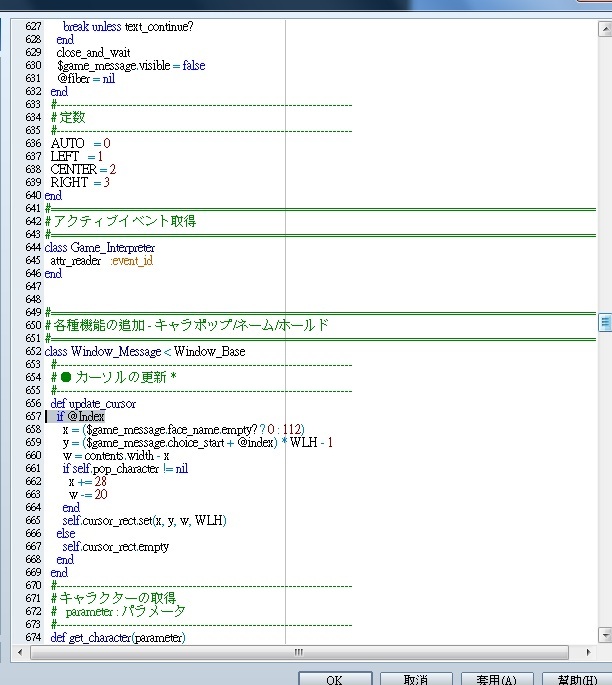The height and width of the screenshot is (685, 612).
Task: Click the vertical scrollbar up arrow
Action: (x=605, y=29)
